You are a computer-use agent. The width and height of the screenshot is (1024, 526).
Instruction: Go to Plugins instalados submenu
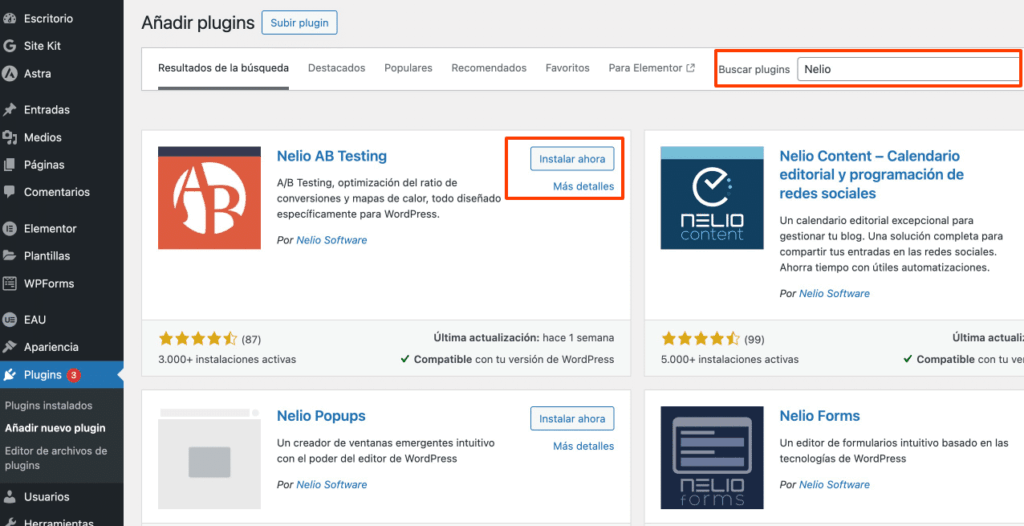(x=48, y=406)
